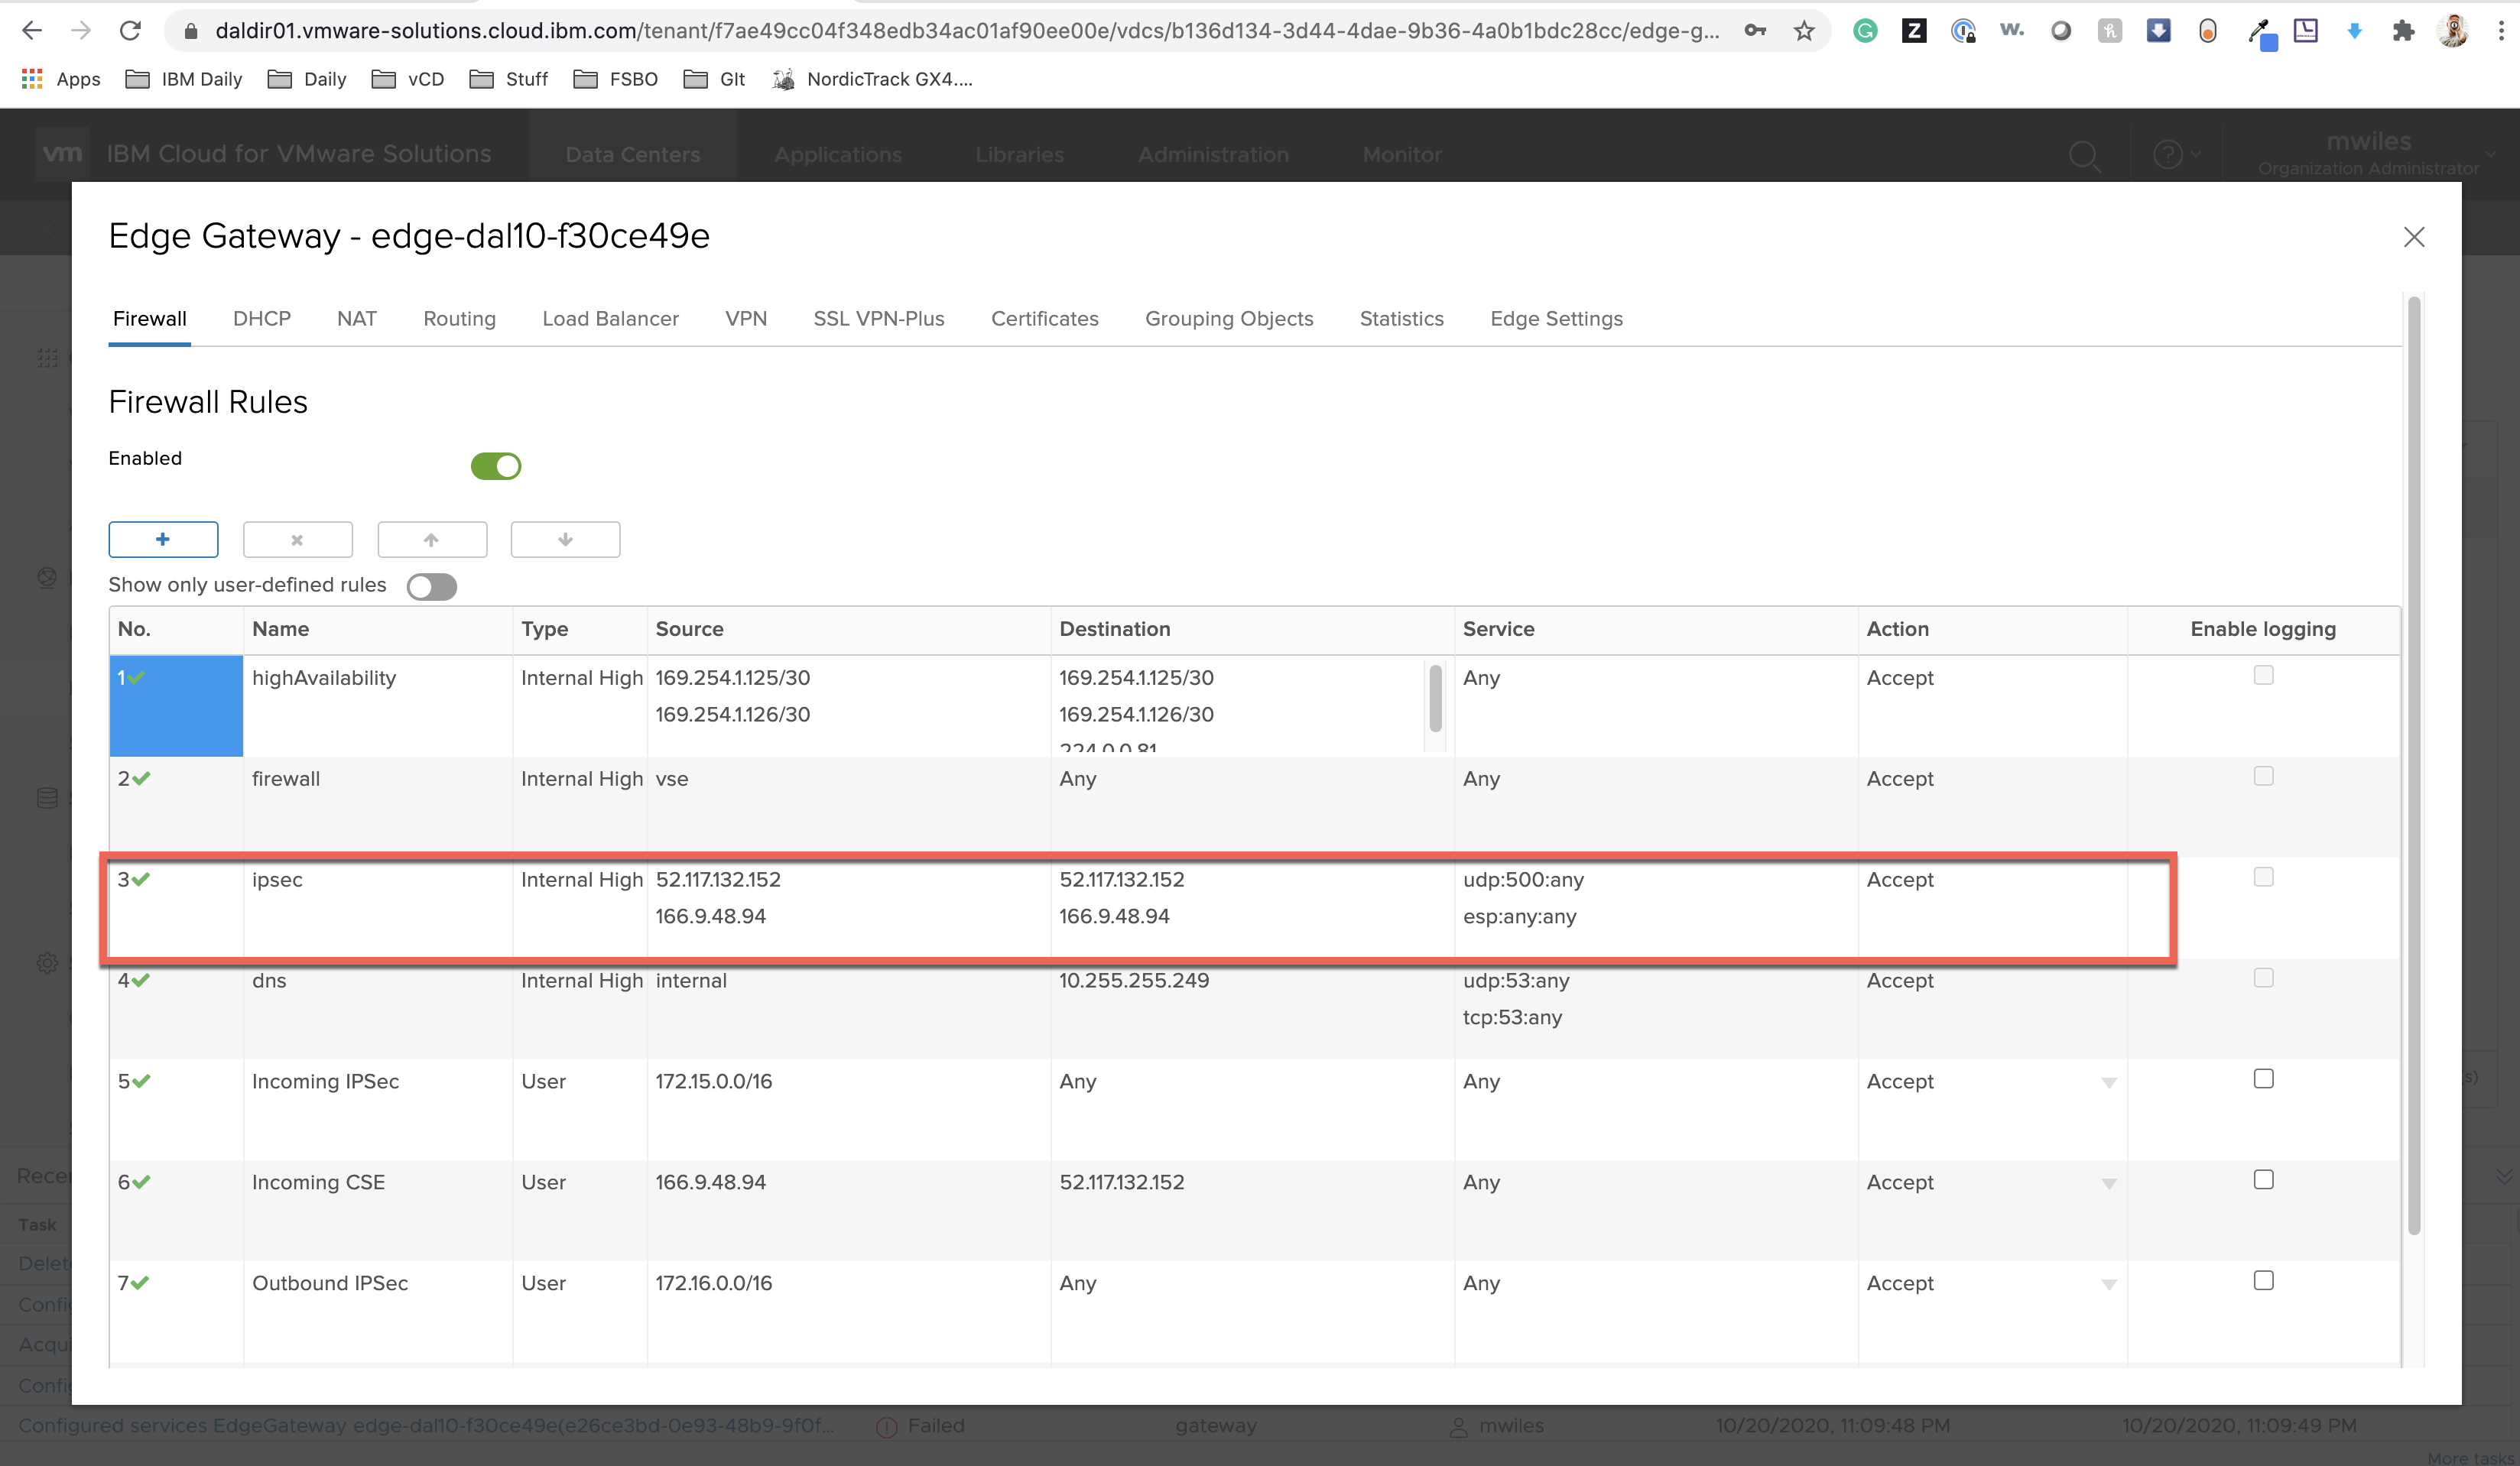Viewport: 2520px width, 1466px height.
Task: Click the dialog's vertical scrollbar
Action: point(2413,760)
